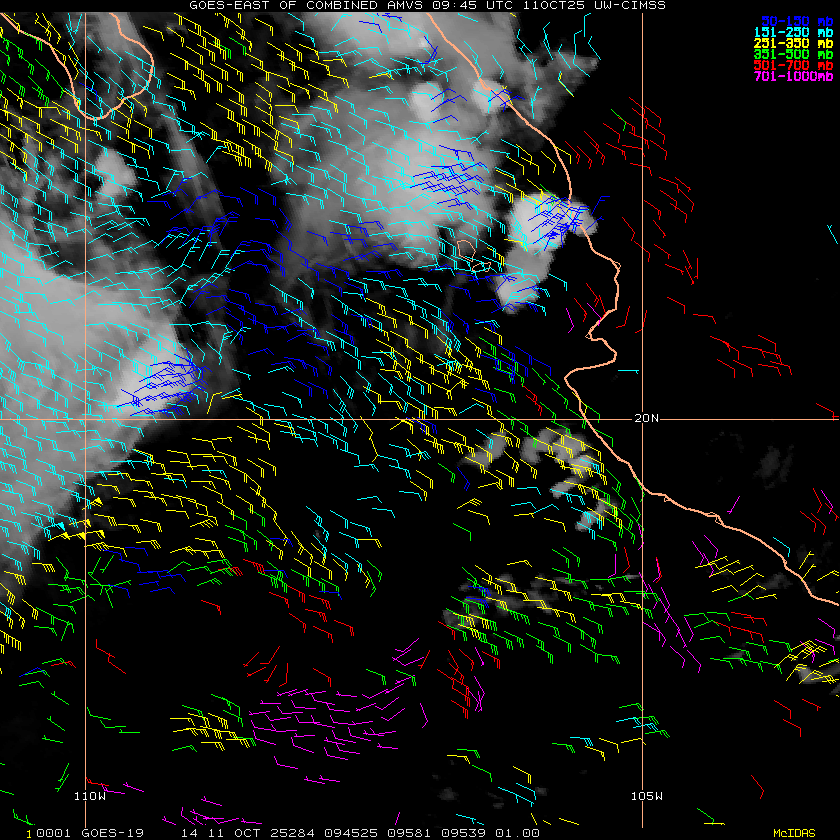
Task: Click the 20N latitude label
Action: tap(646, 418)
